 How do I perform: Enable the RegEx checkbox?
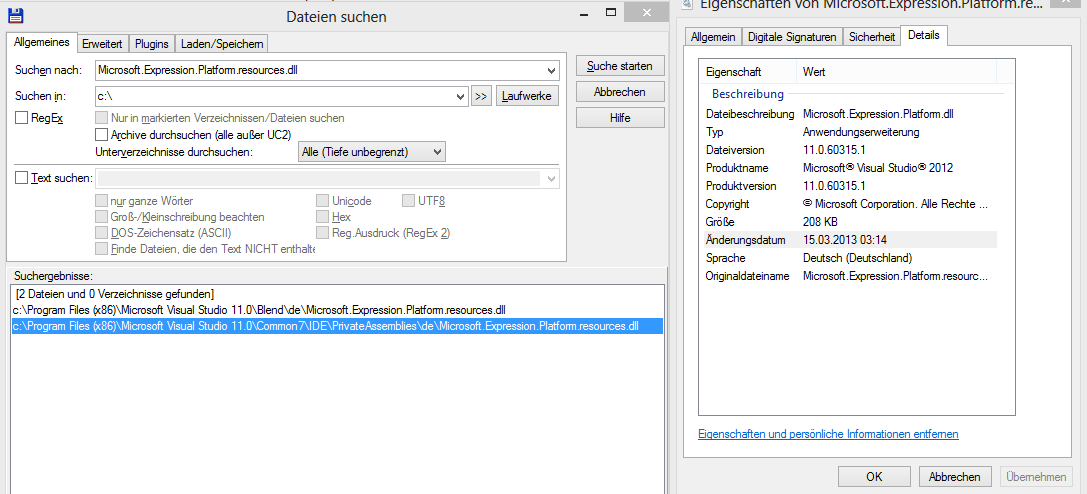[x=21, y=118]
